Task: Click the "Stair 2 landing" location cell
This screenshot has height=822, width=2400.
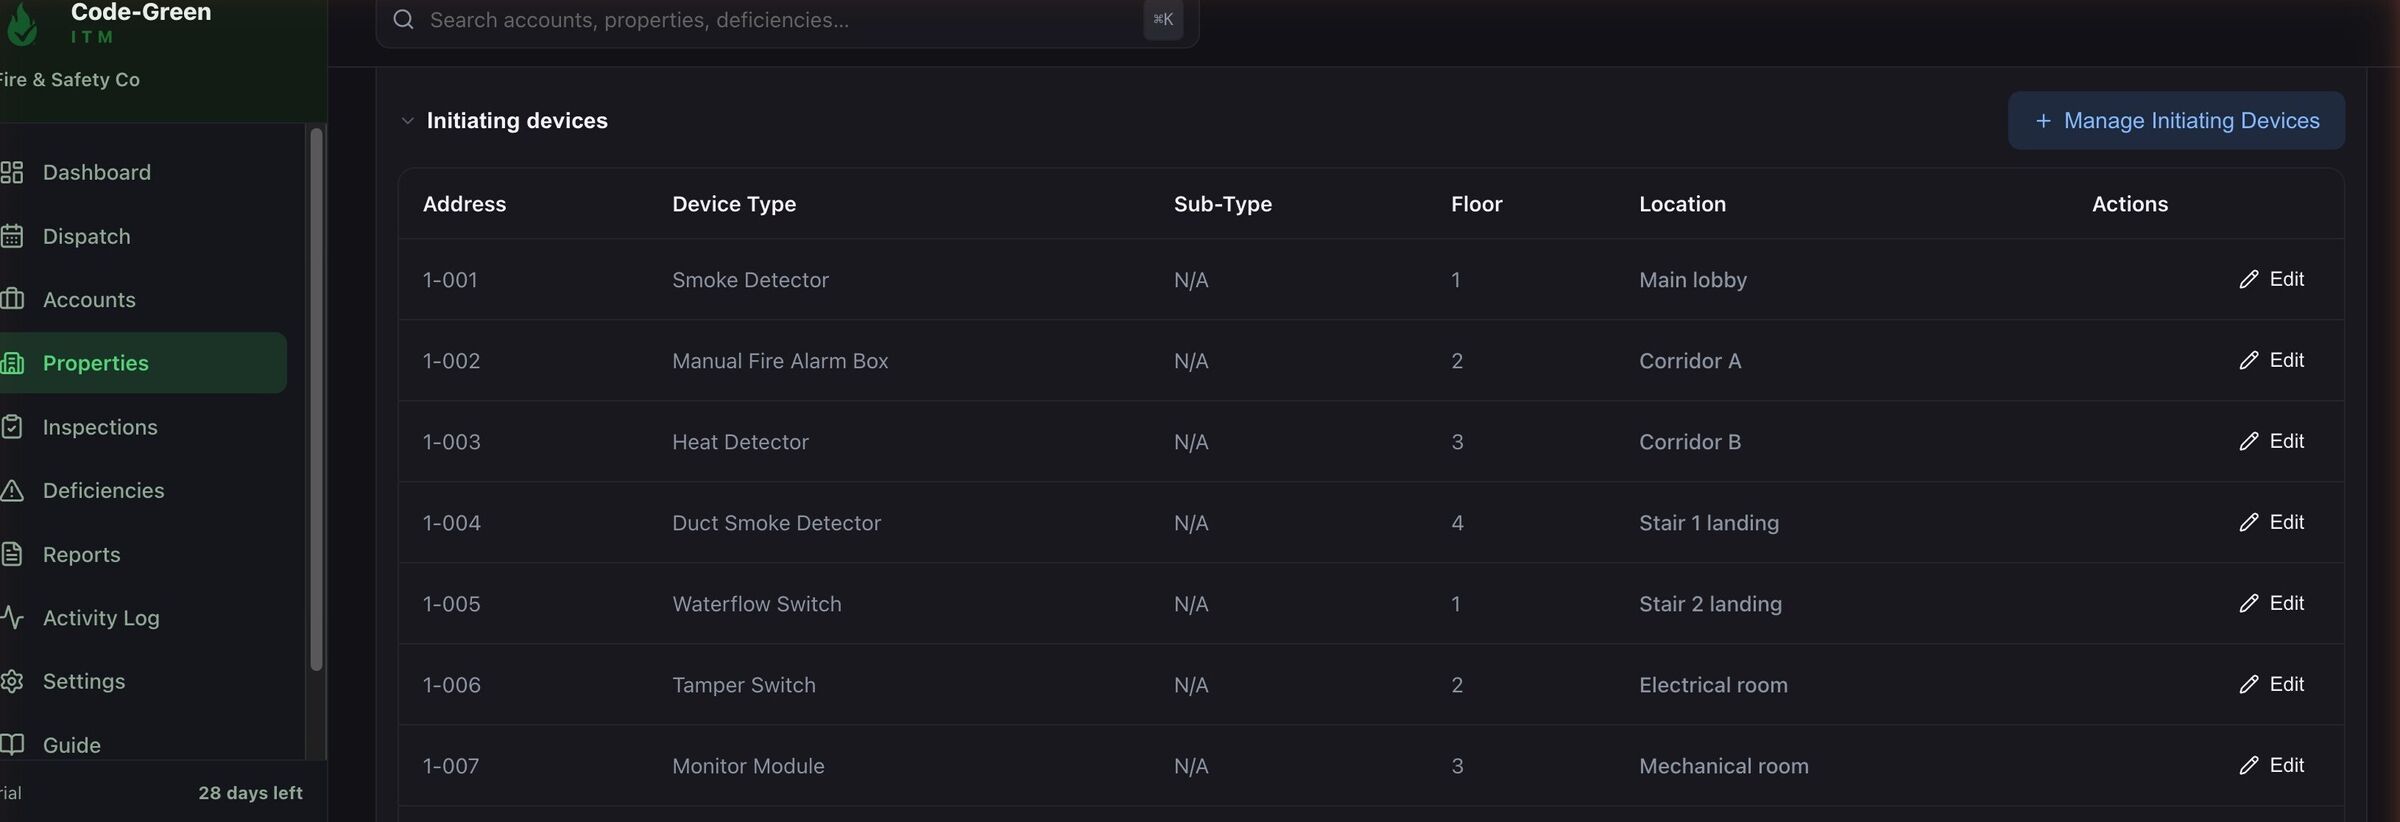Action: pyautogui.click(x=1710, y=604)
